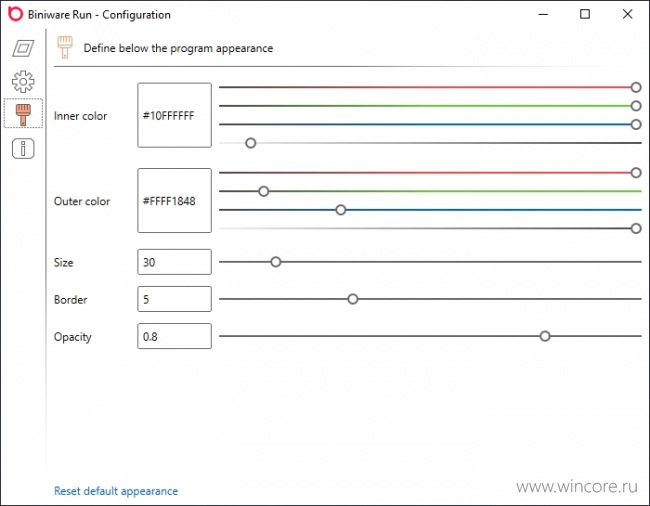
Task: Click the Inner color green slider handle
Action: click(636, 106)
